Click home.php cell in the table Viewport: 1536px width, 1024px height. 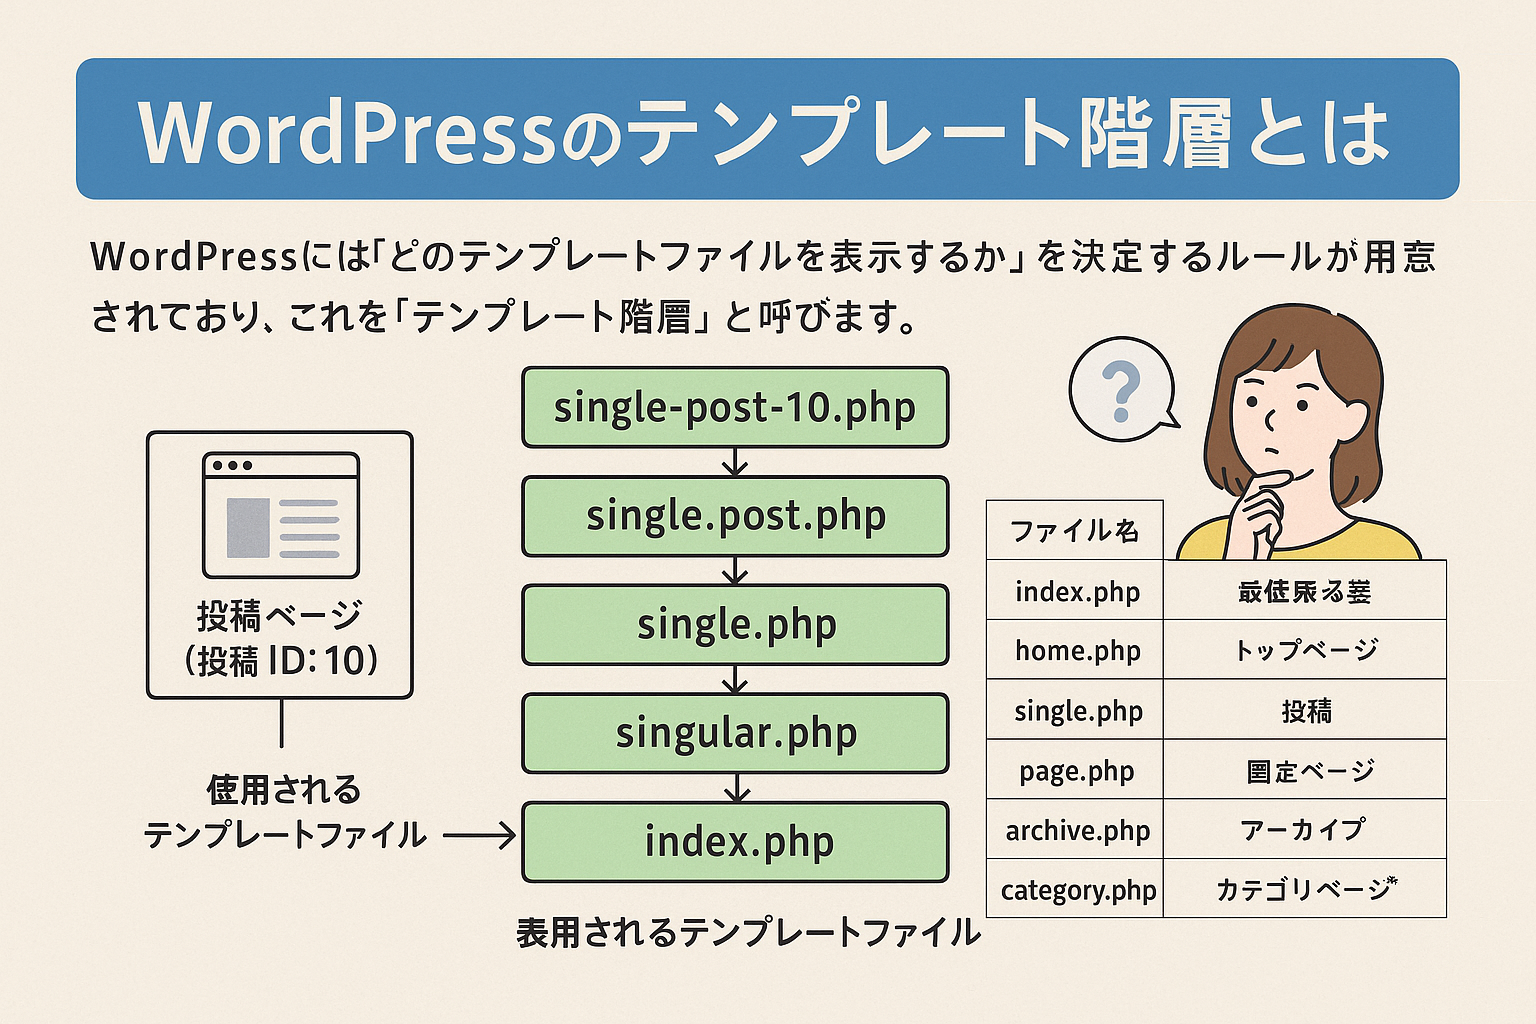coord(1075,650)
